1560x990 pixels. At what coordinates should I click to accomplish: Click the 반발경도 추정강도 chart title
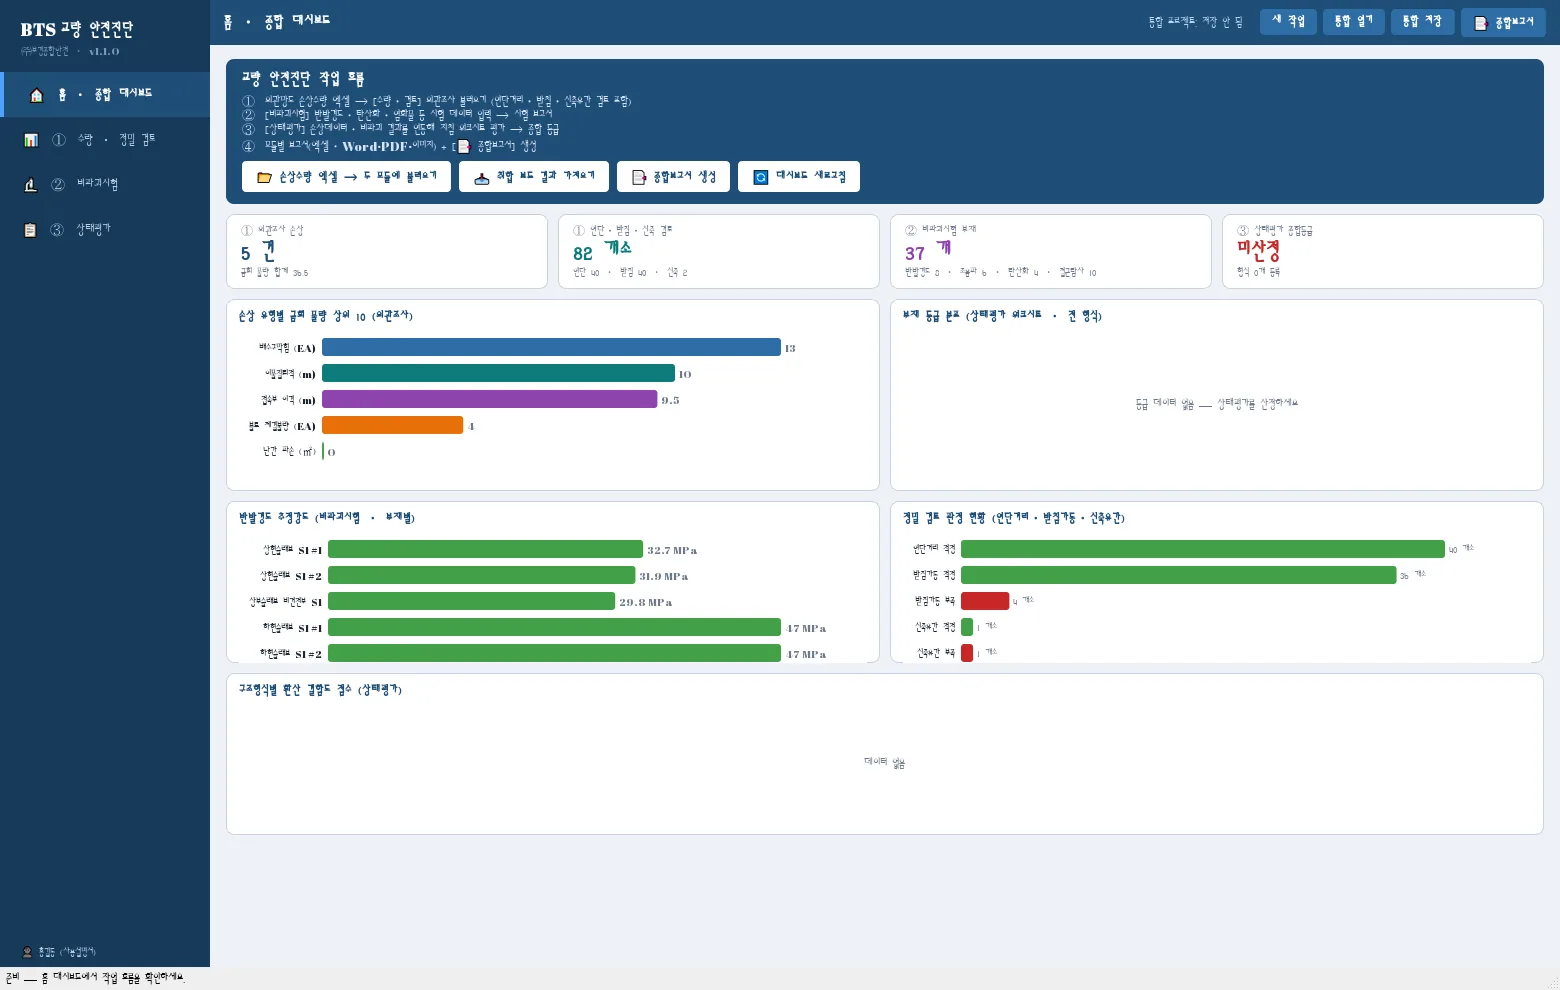(326, 518)
